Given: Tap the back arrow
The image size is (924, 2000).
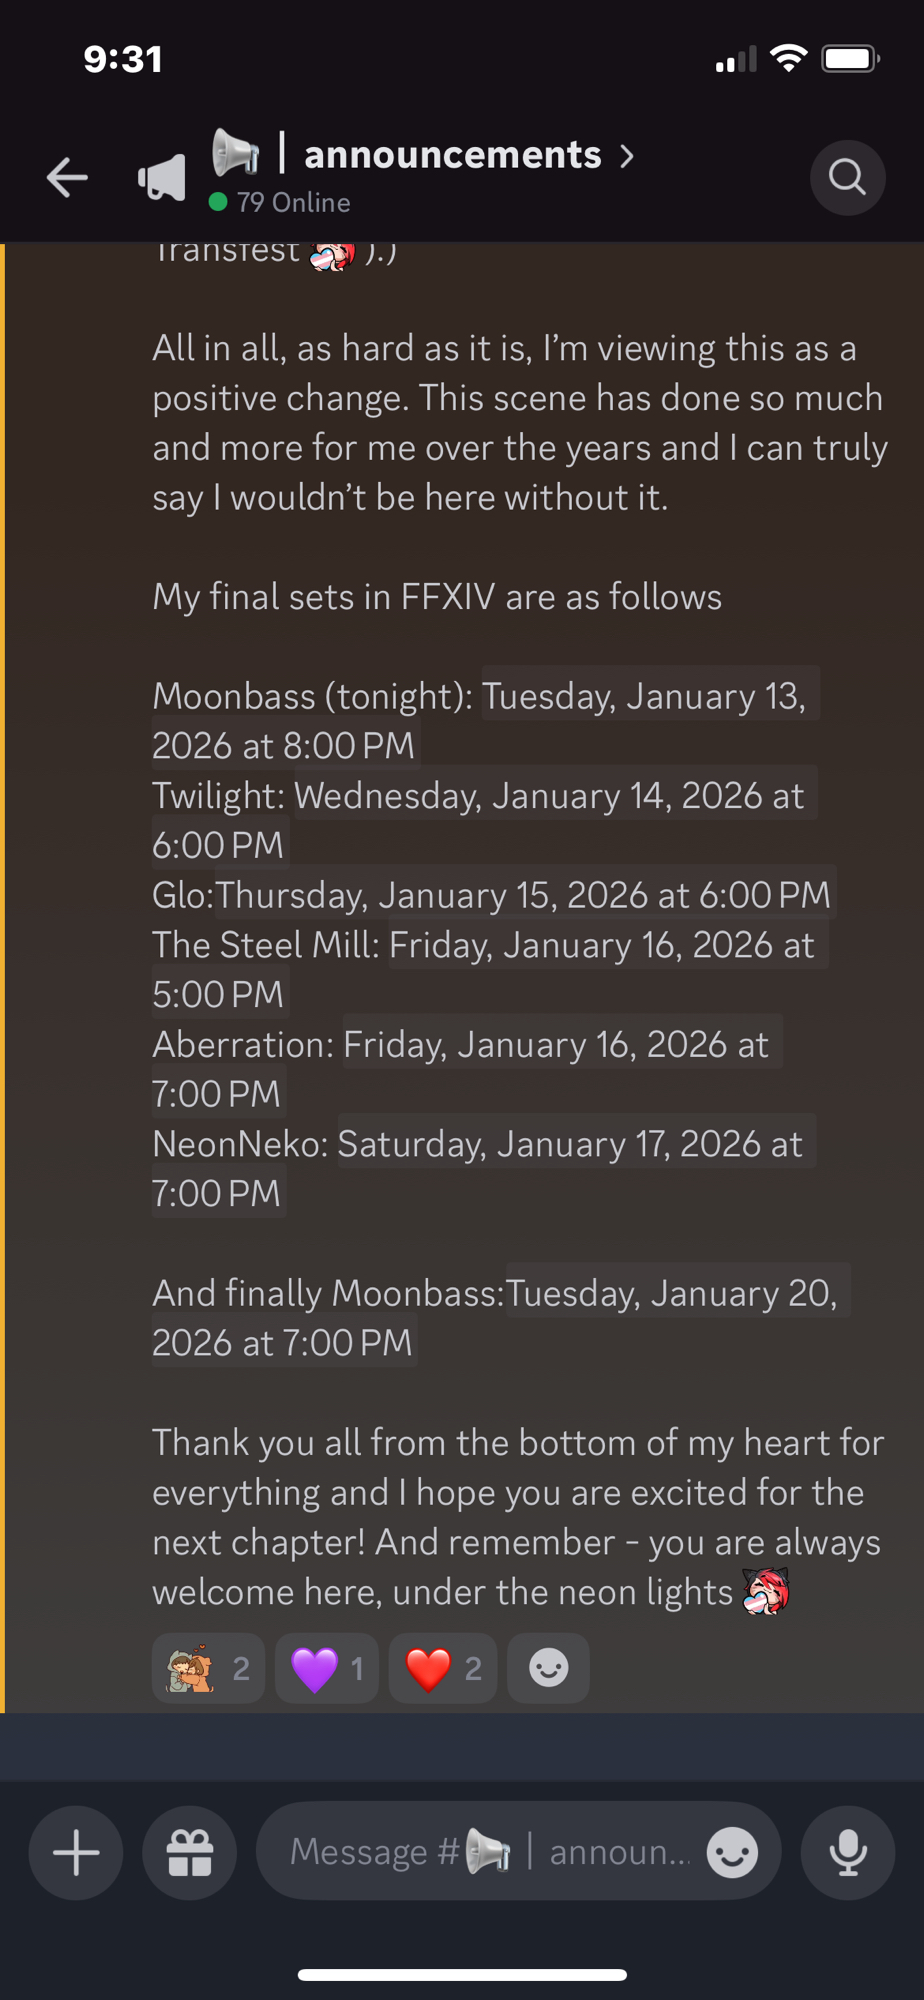Looking at the screenshot, I should tap(68, 178).
